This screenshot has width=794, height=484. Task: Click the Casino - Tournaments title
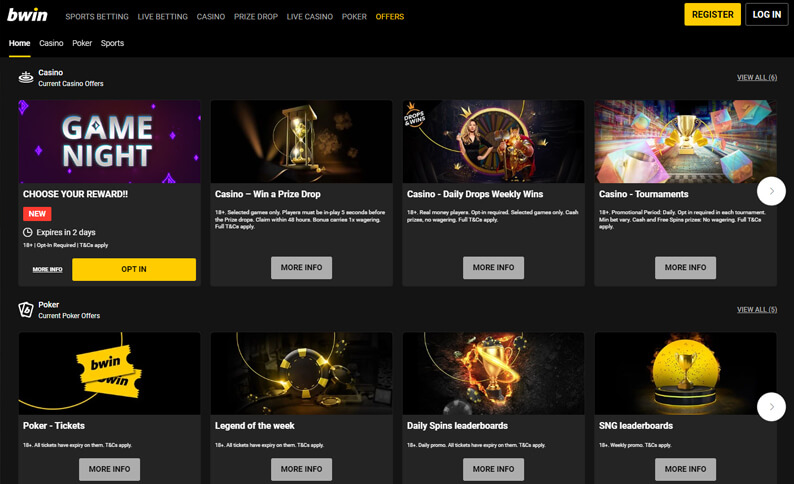coord(643,194)
